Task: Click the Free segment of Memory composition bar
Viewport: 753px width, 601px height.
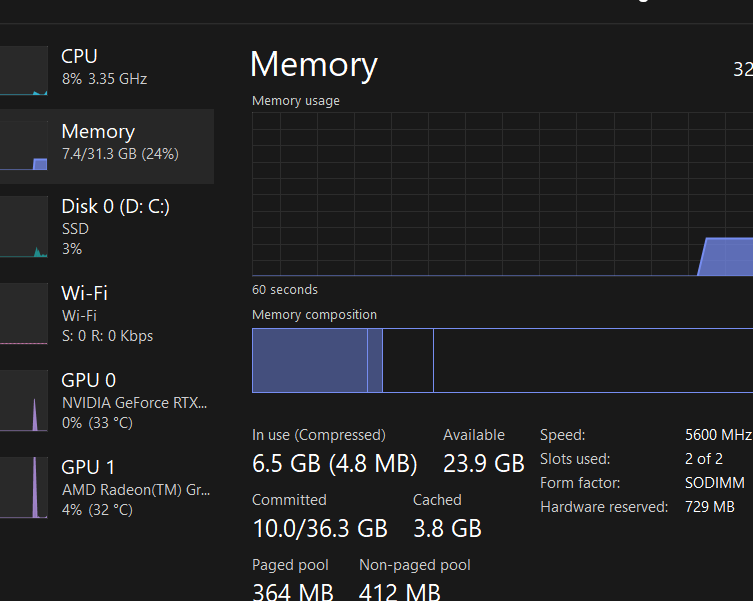Action: [590, 360]
